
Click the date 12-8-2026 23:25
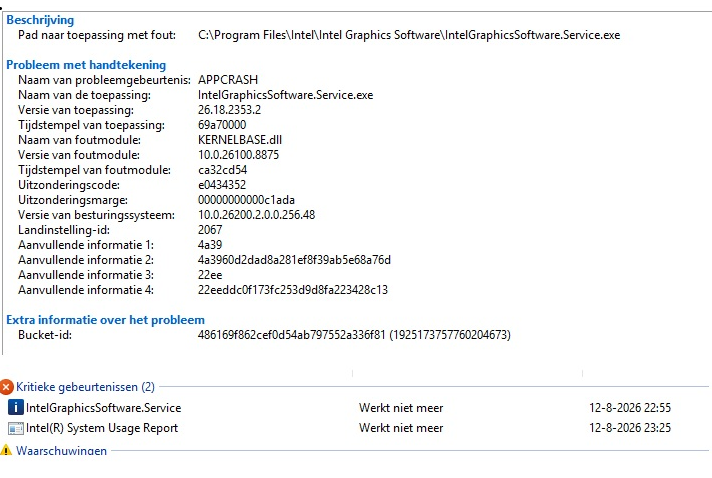pos(630,428)
